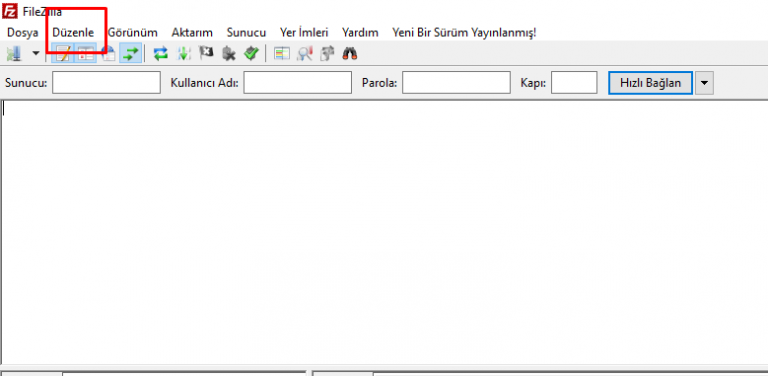768x376 pixels.
Task: Open Yeni Bir Sürüm Yayınlanmış menu
Action: click(x=464, y=33)
